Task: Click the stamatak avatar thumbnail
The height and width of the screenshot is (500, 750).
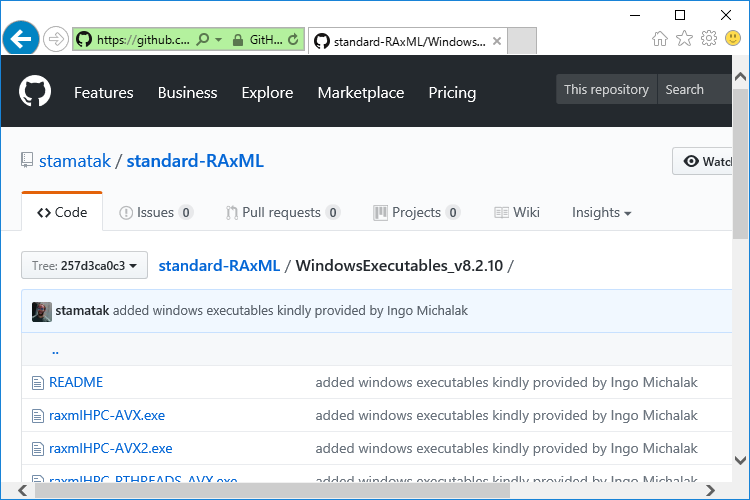Action: pyautogui.click(x=42, y=311)
